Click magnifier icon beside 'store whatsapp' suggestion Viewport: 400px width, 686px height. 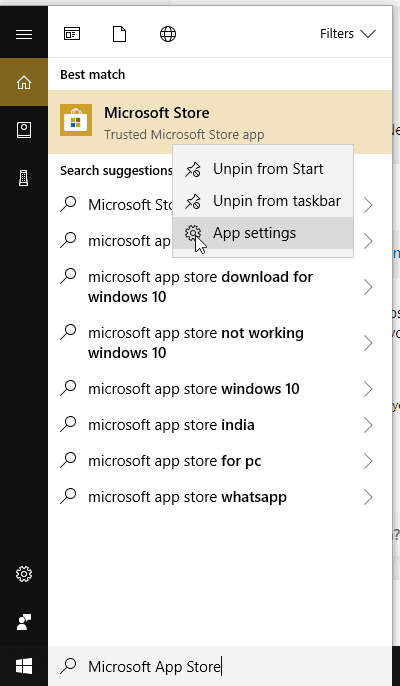(x=68, y=496)
